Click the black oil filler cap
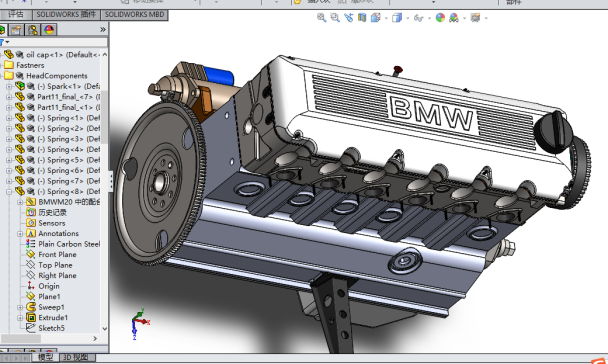Viewport: 608px width, 364px height. click(x=553, y=131)
